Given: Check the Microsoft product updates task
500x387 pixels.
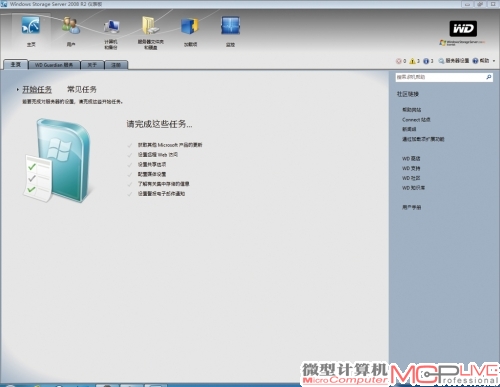Looking at the screenshot, I should [170, 145].
